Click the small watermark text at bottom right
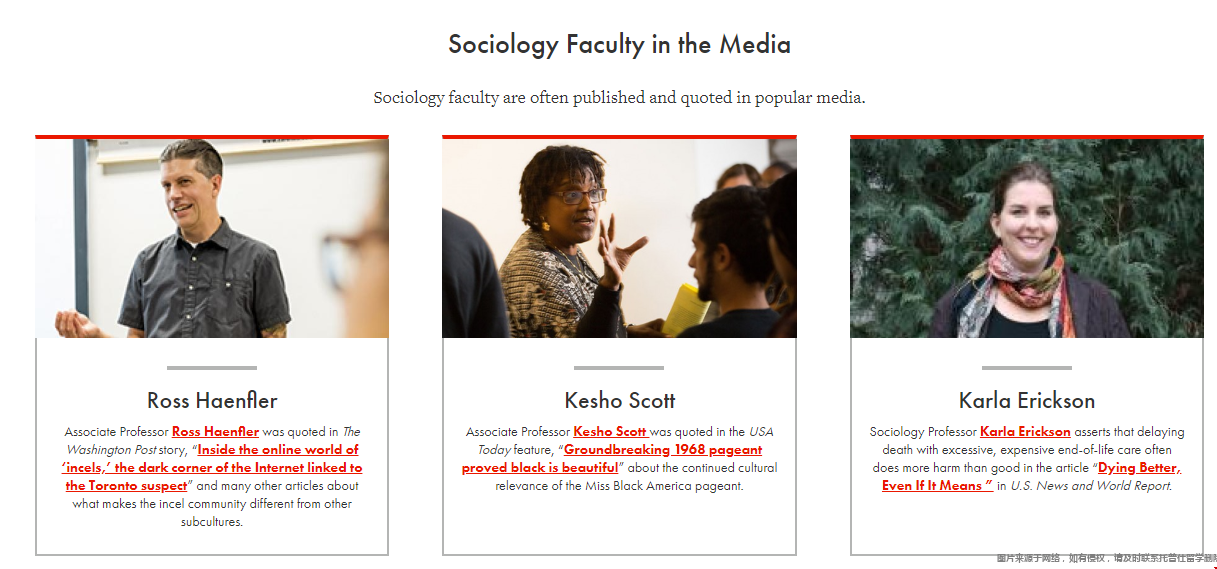The height and width of the screenshot is (569, 1217). [x=1105, y=558]
